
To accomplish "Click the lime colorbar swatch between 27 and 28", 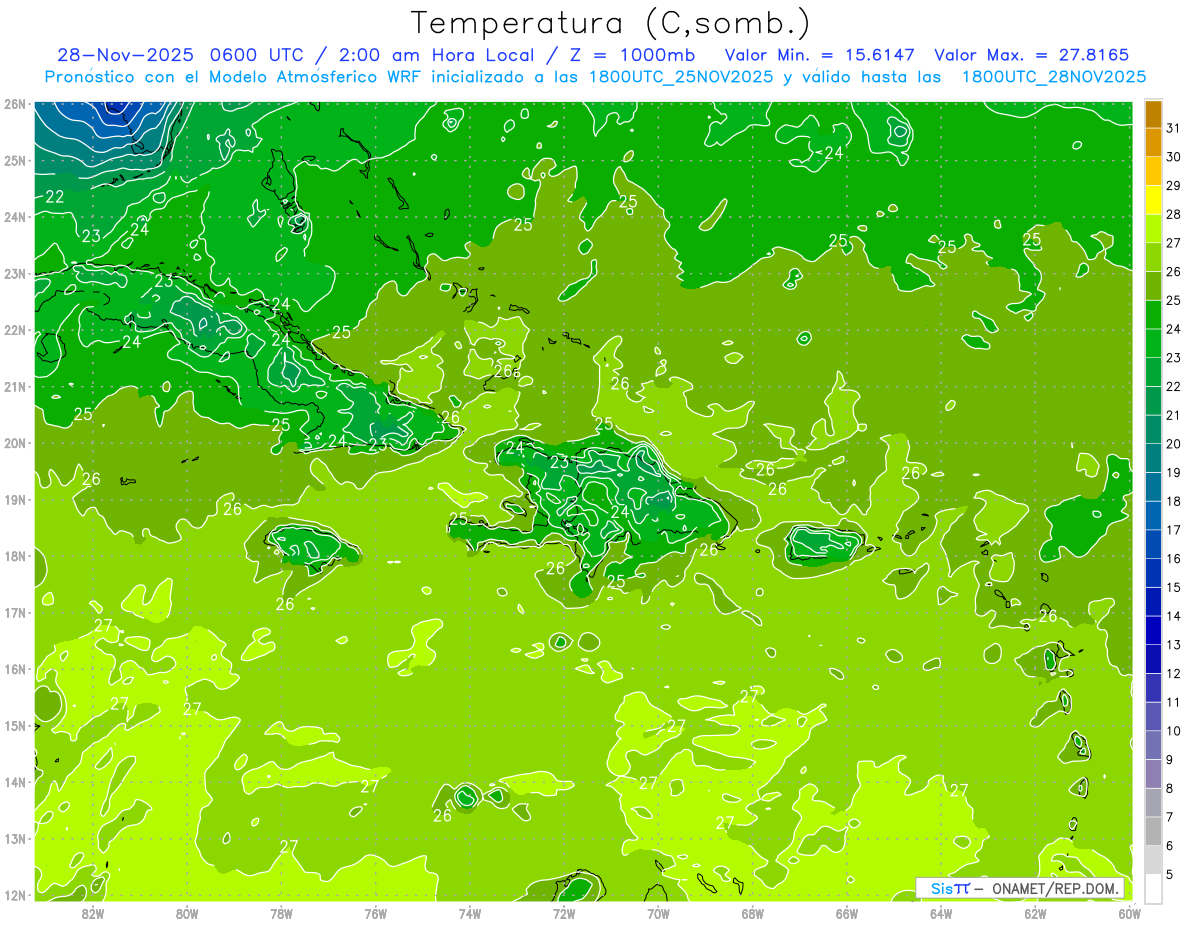I will 1153,229.
